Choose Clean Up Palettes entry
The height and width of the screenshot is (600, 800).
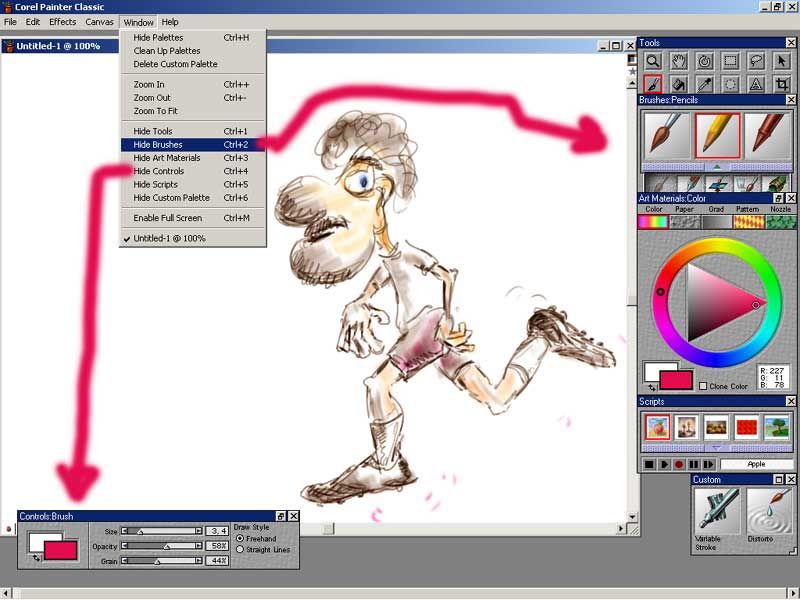193,51
